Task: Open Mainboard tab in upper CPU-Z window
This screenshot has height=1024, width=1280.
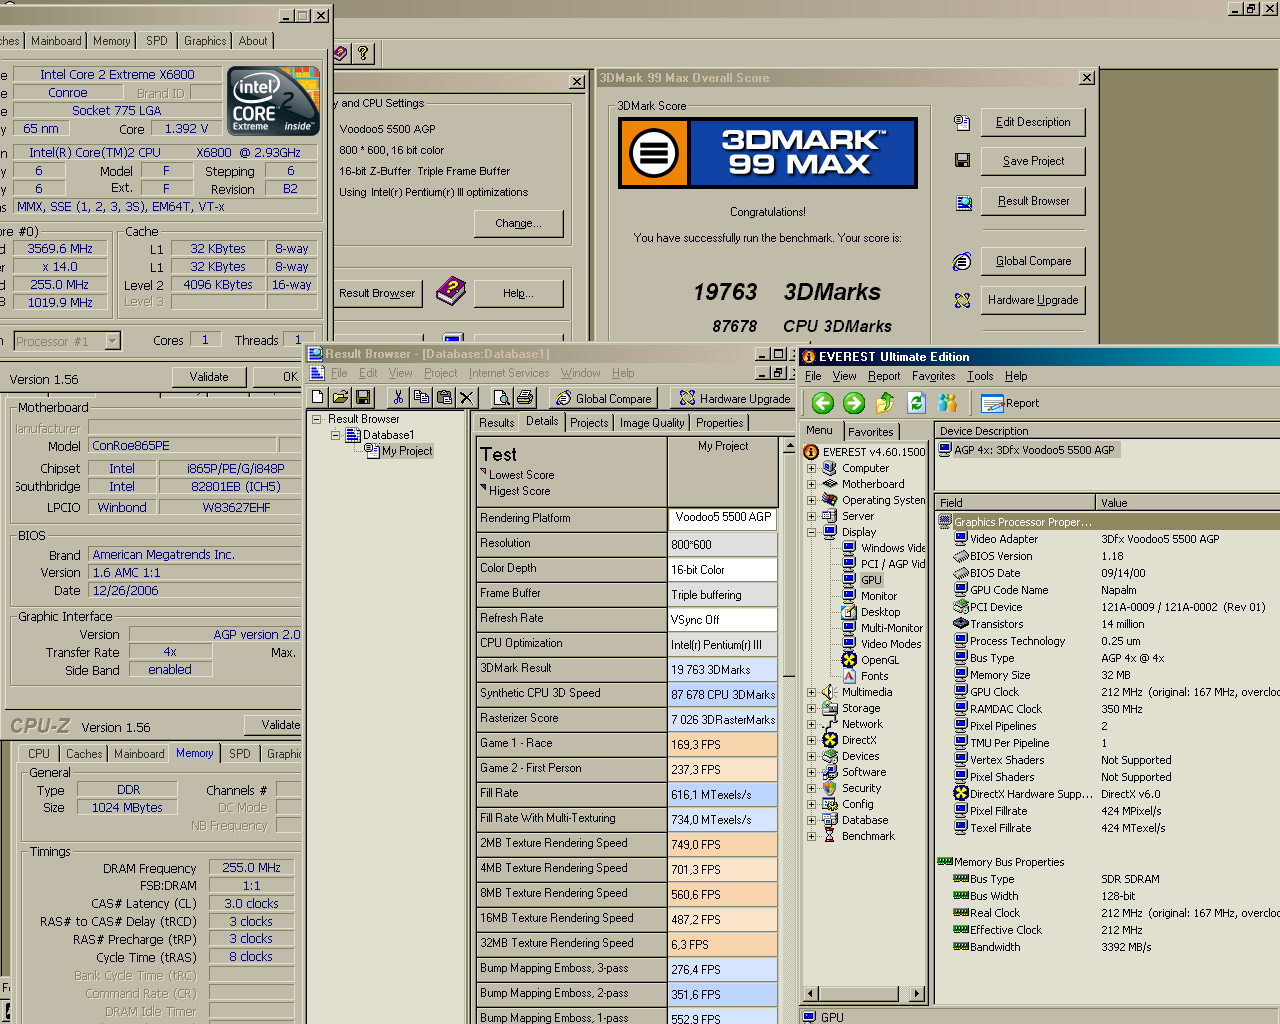Action: [56, 41]
